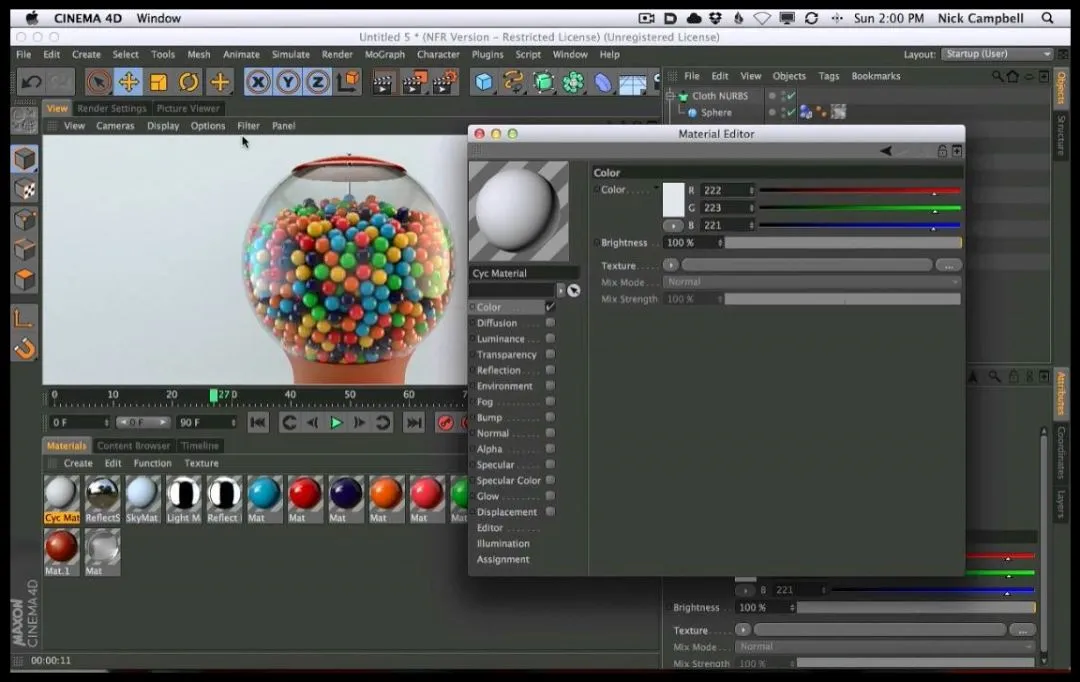Toggle the X axis lock
The image size is (1080, 682).
(258, 83)
